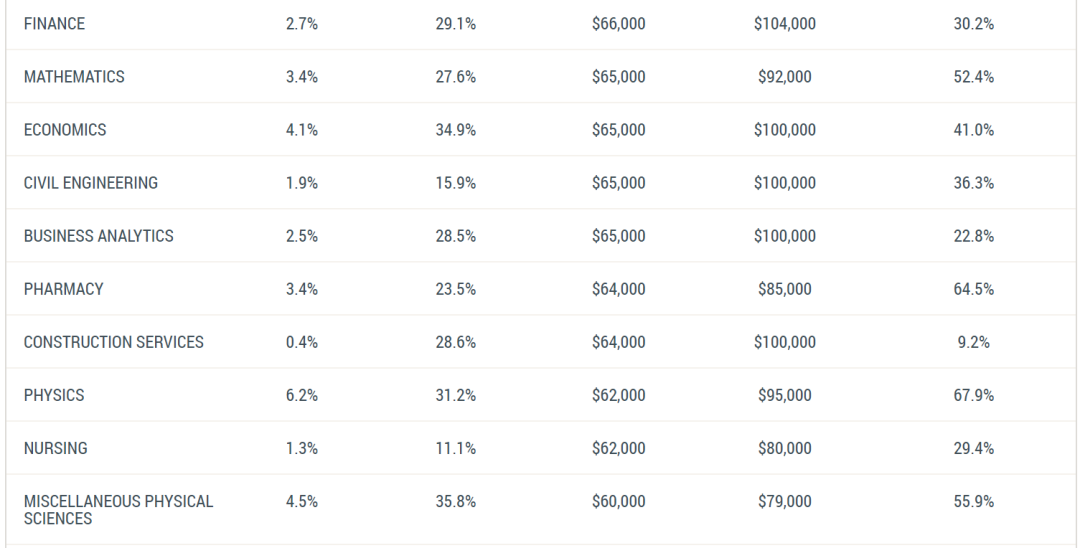Click the 22.8% value for Business Analytics
Viewport: 1080px width, 548px height.
tap(973, 236)
